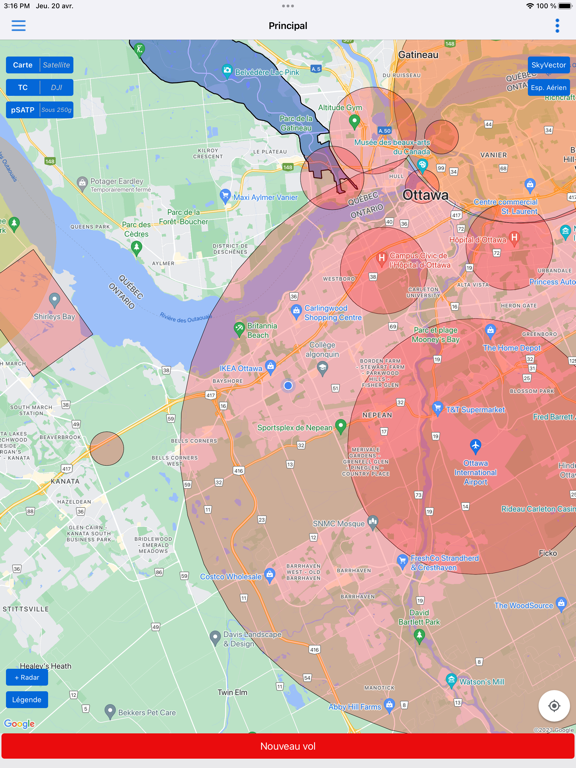
Task: Tap the Google logo
Action: tap(19, 723)
